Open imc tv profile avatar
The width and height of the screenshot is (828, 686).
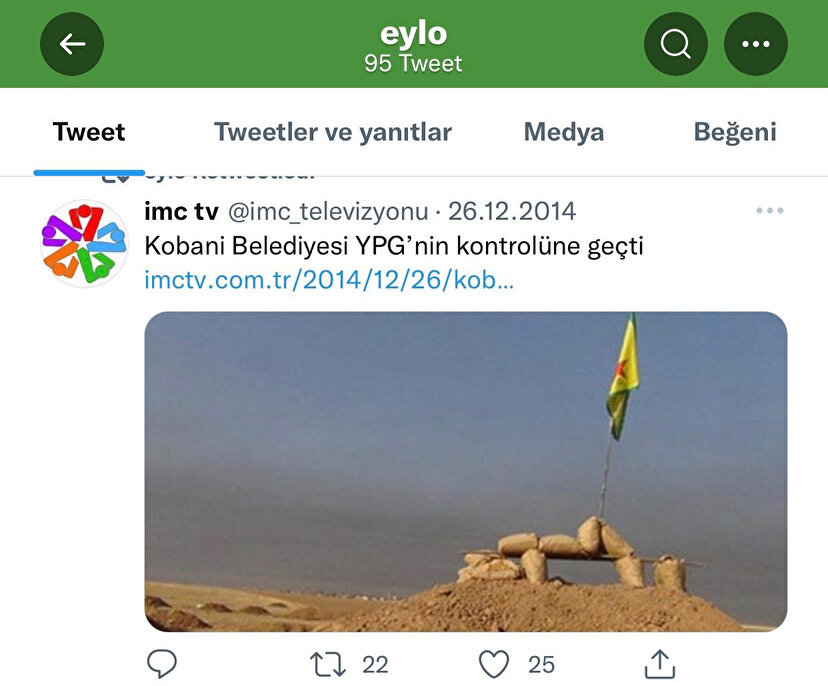84,243
